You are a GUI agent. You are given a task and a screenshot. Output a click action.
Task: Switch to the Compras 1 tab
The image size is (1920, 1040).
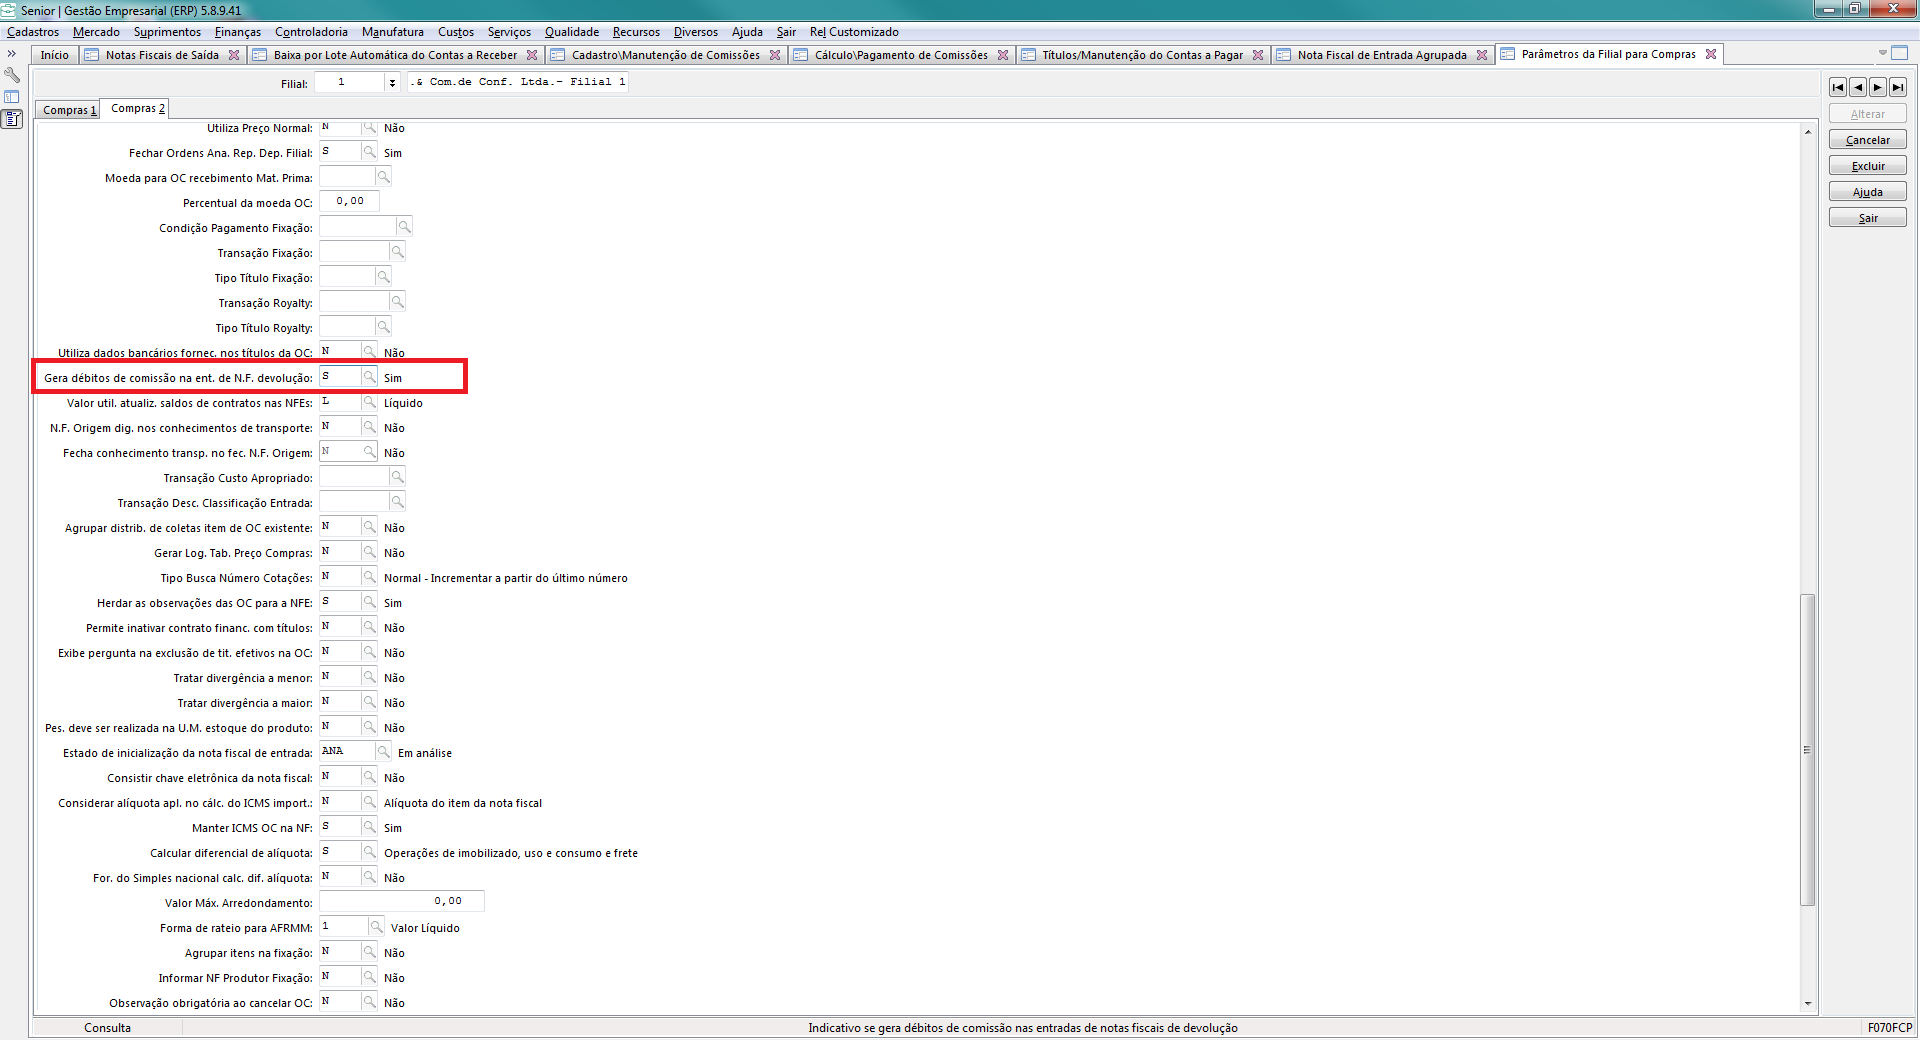(69, 110)
